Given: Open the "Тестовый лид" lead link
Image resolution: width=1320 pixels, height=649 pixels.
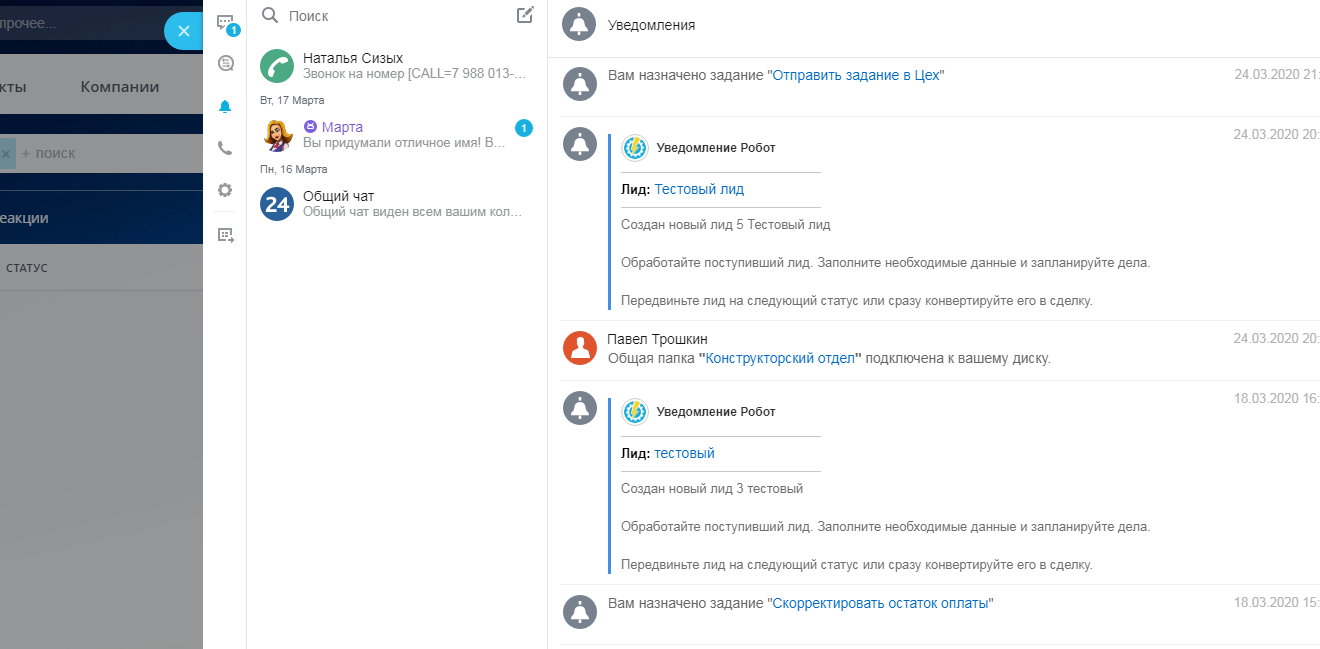Looking at the screenshot, I should click(699, 189).
